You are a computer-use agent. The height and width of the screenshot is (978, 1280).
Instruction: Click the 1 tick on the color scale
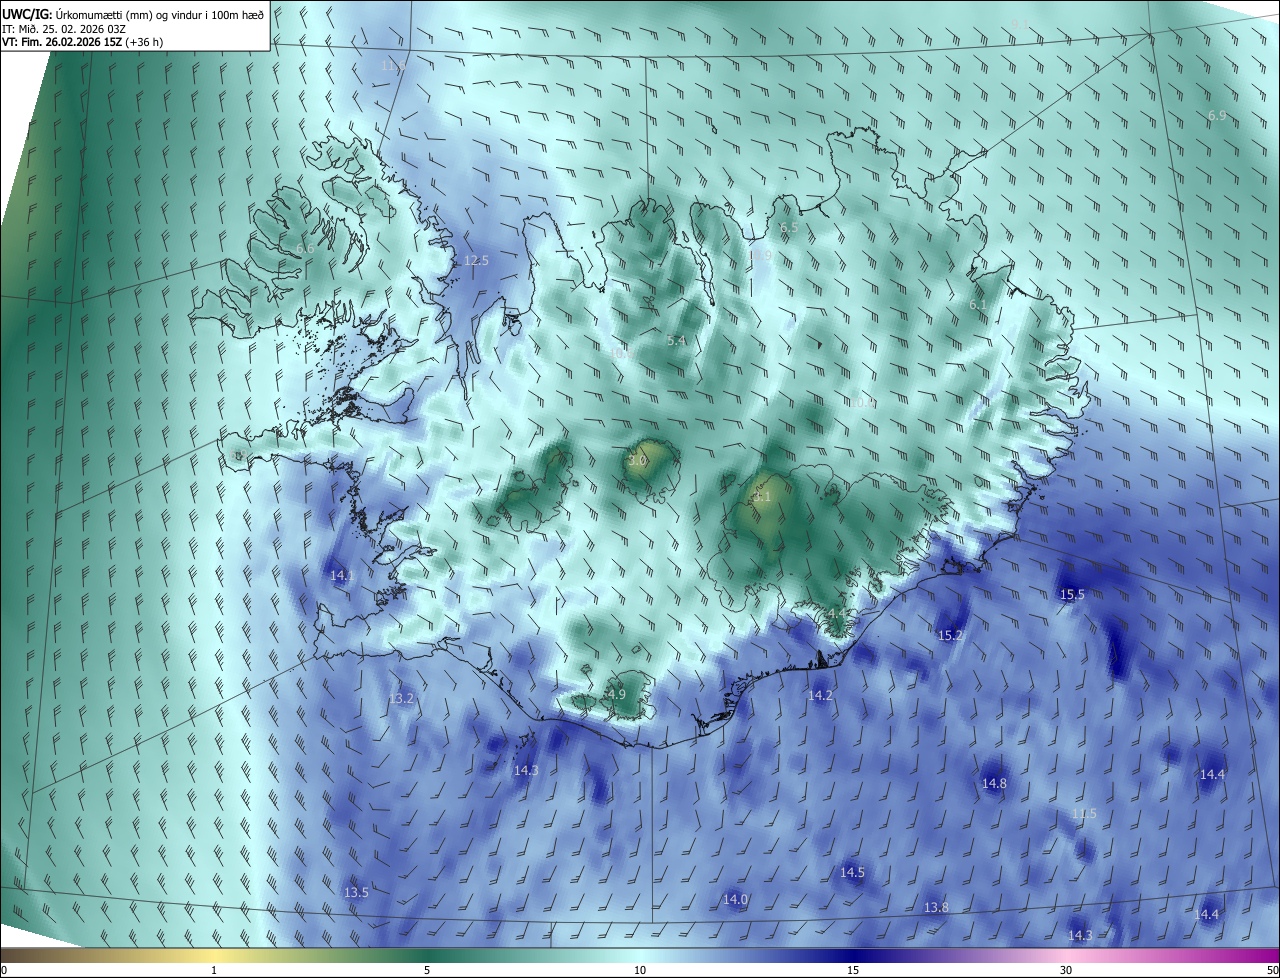click(214, 970)
